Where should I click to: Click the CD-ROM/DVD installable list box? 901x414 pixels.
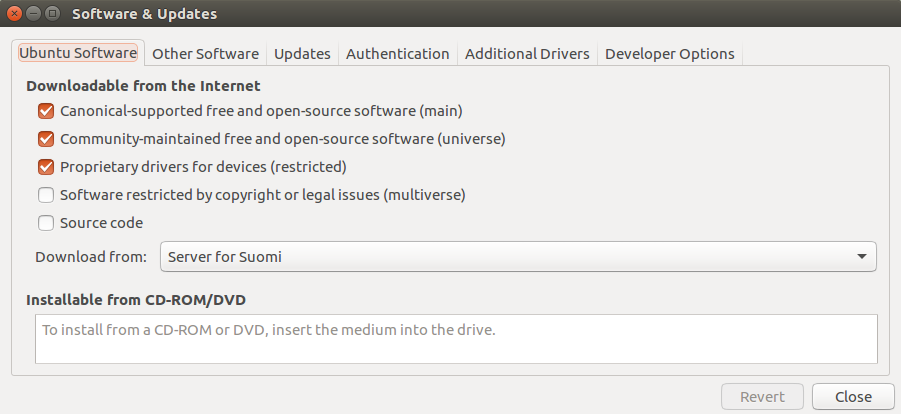point(456,339)
